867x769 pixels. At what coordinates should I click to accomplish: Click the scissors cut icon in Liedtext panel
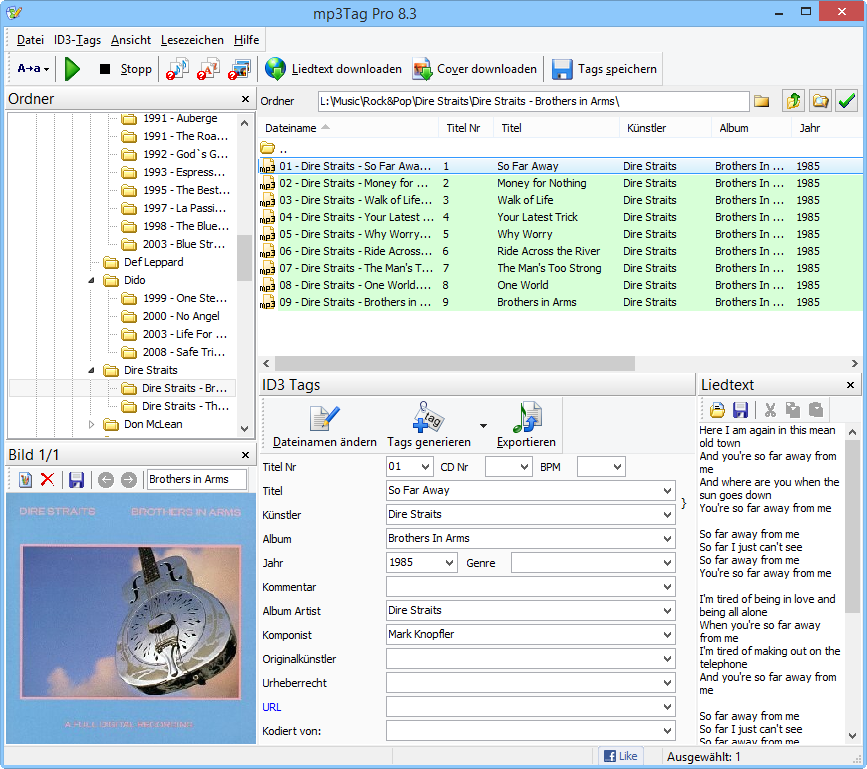[770, 410]
